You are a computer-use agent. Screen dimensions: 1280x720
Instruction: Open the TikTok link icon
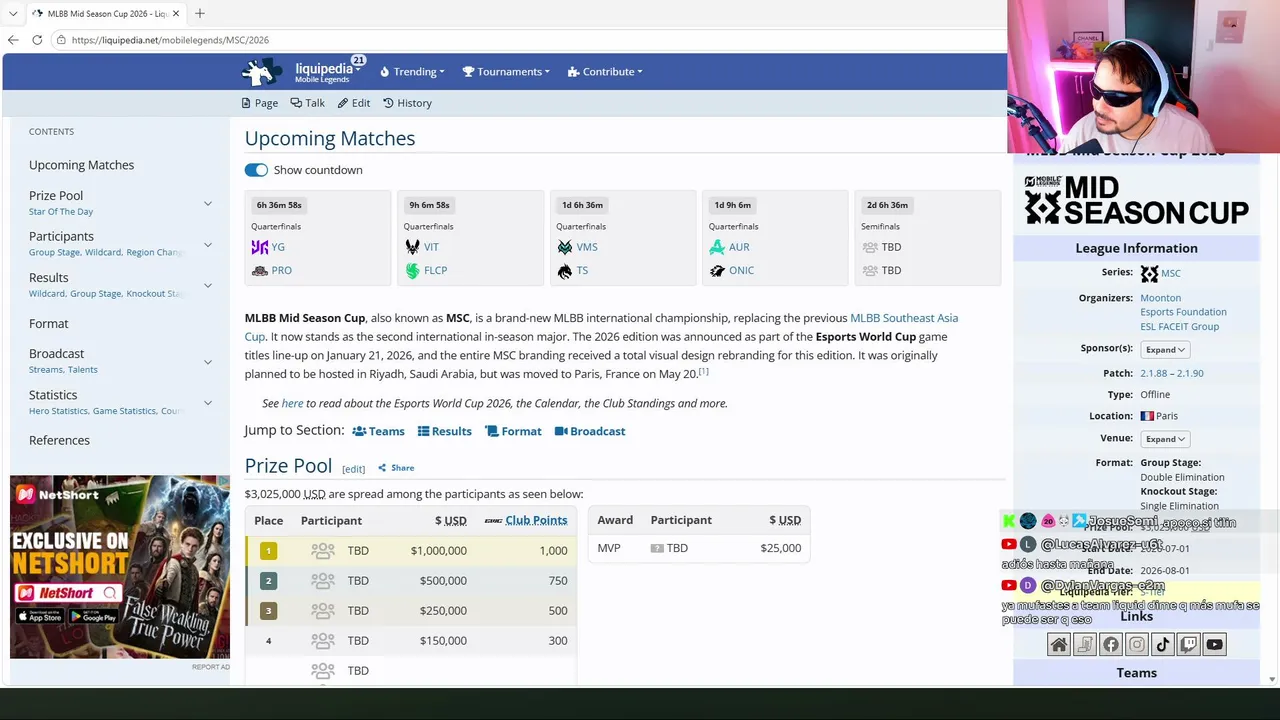pos(1163,645)
